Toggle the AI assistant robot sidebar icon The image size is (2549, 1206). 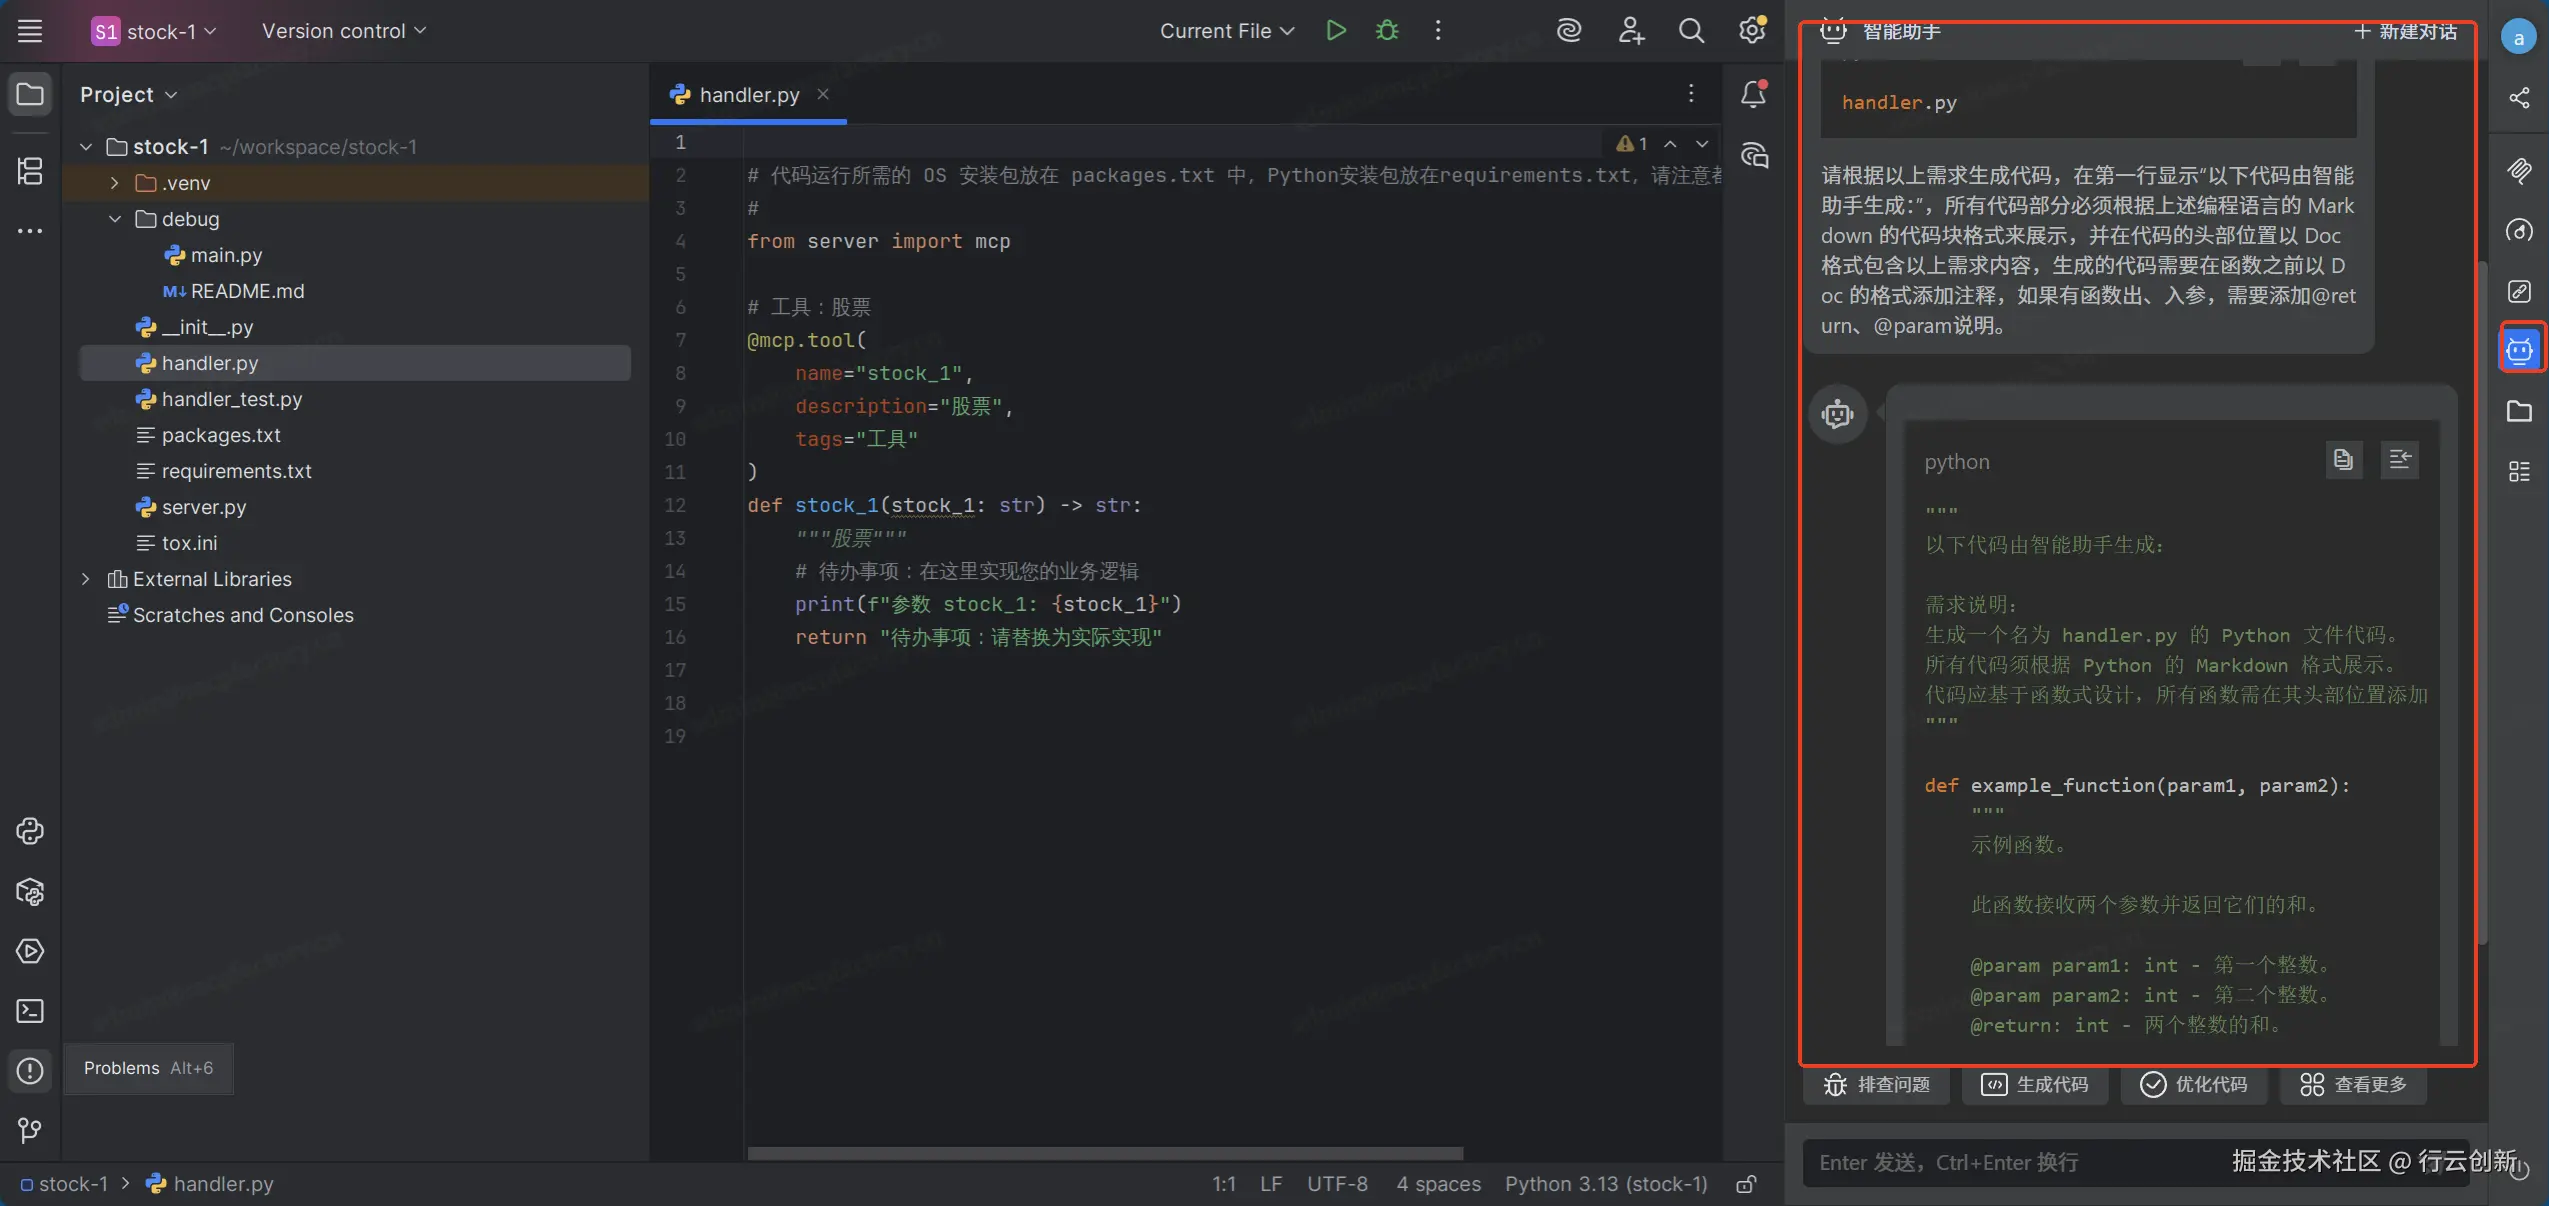click(2519, 349)
